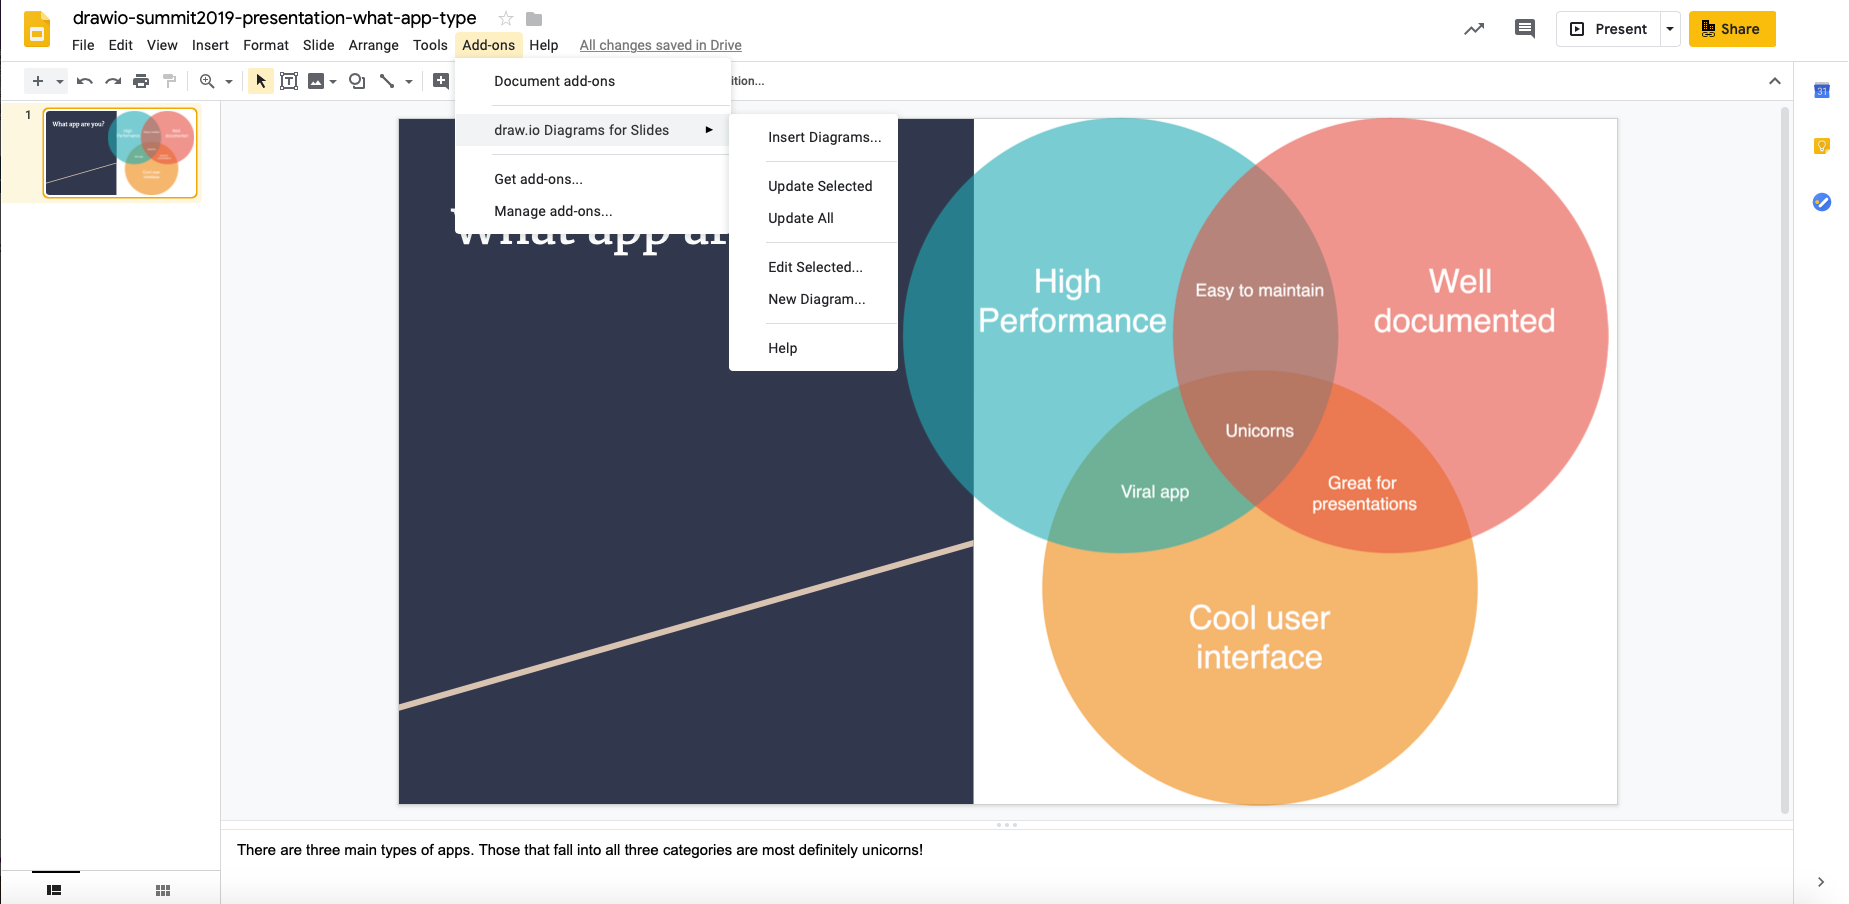Click the presentation title to rename it

click(x=275, y=18)
